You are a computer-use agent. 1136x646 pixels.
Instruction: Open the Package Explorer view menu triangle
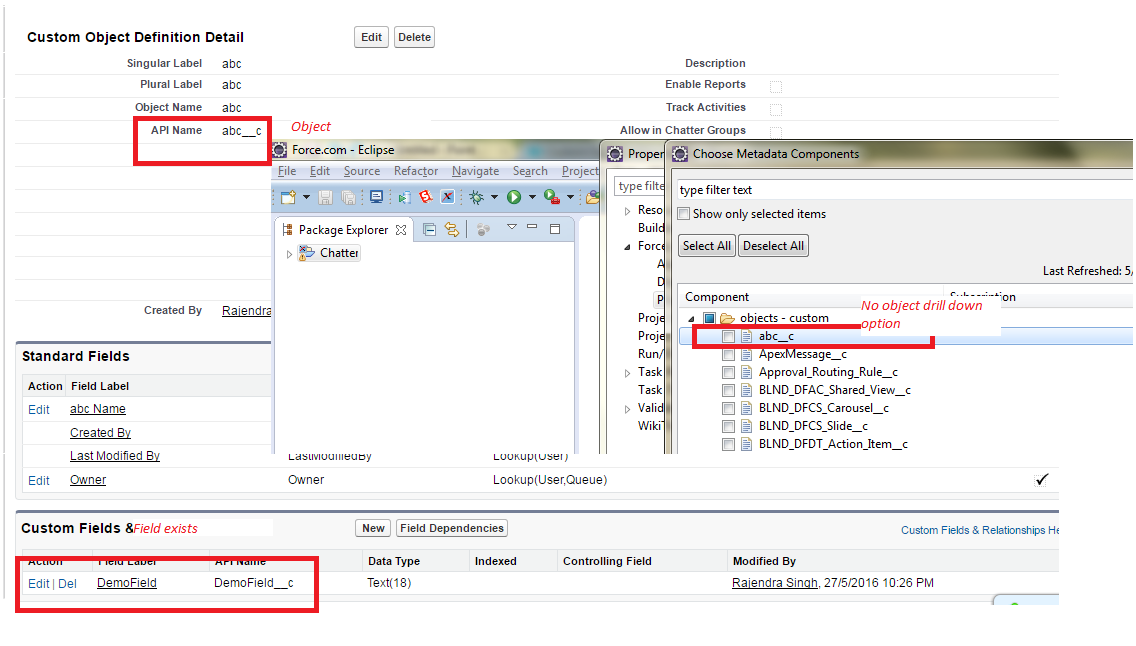pyautogui.click(x=511, y=228)
